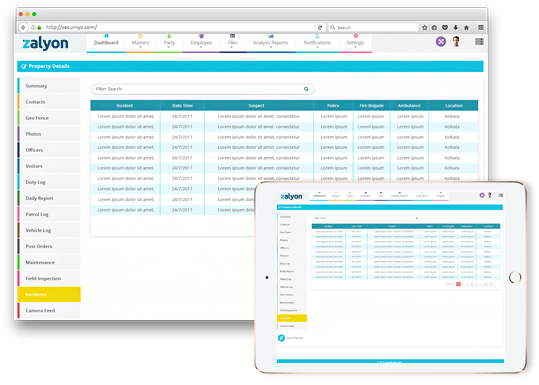The height and width of the screenshot is (385, 539).
Task: Open the grid list icon at top right
Action: pyautogui.click(x=480, y=42)
